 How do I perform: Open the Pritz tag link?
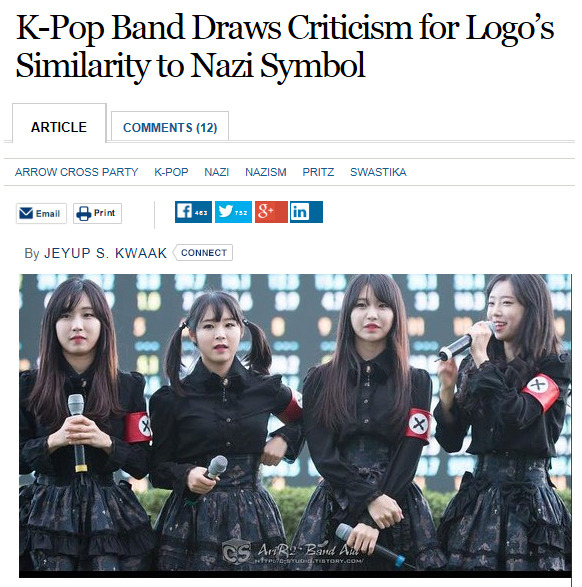318,172
